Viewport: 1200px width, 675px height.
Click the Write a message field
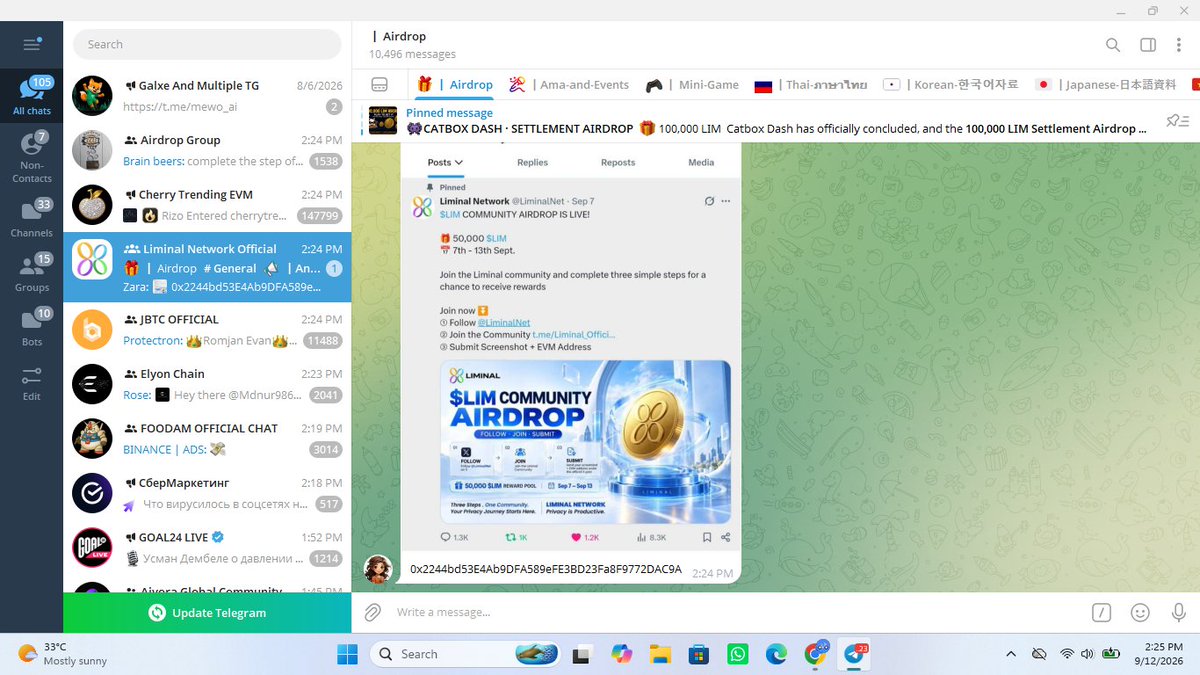(x=735, y=612)
